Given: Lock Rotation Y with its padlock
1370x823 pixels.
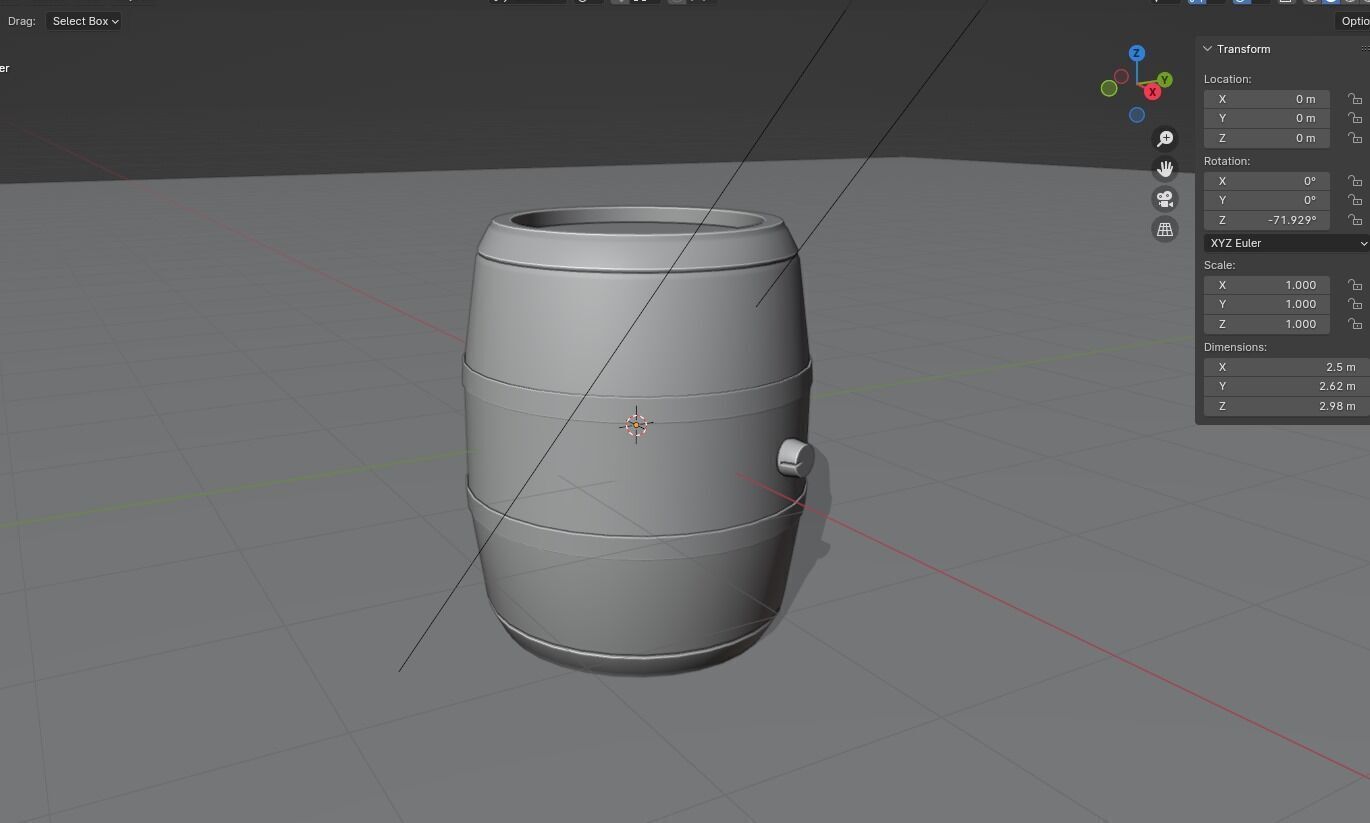Looking at the screenshot, I should (x=1354, y=200).
